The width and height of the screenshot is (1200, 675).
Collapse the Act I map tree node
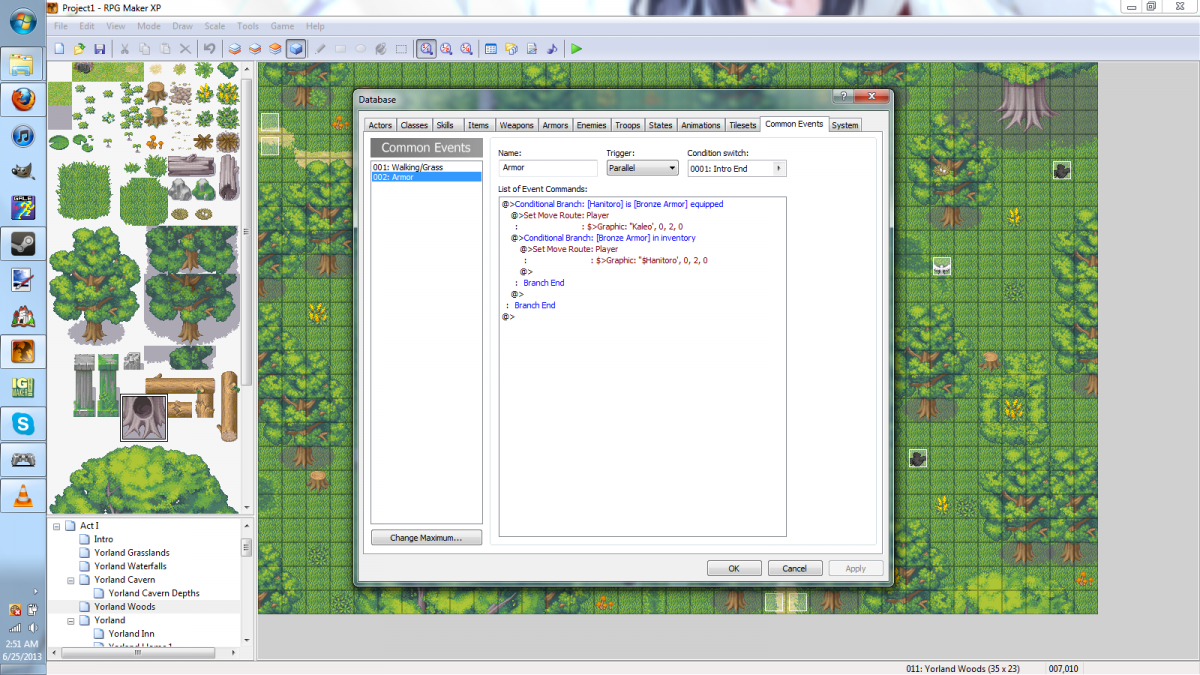(57, 526)
